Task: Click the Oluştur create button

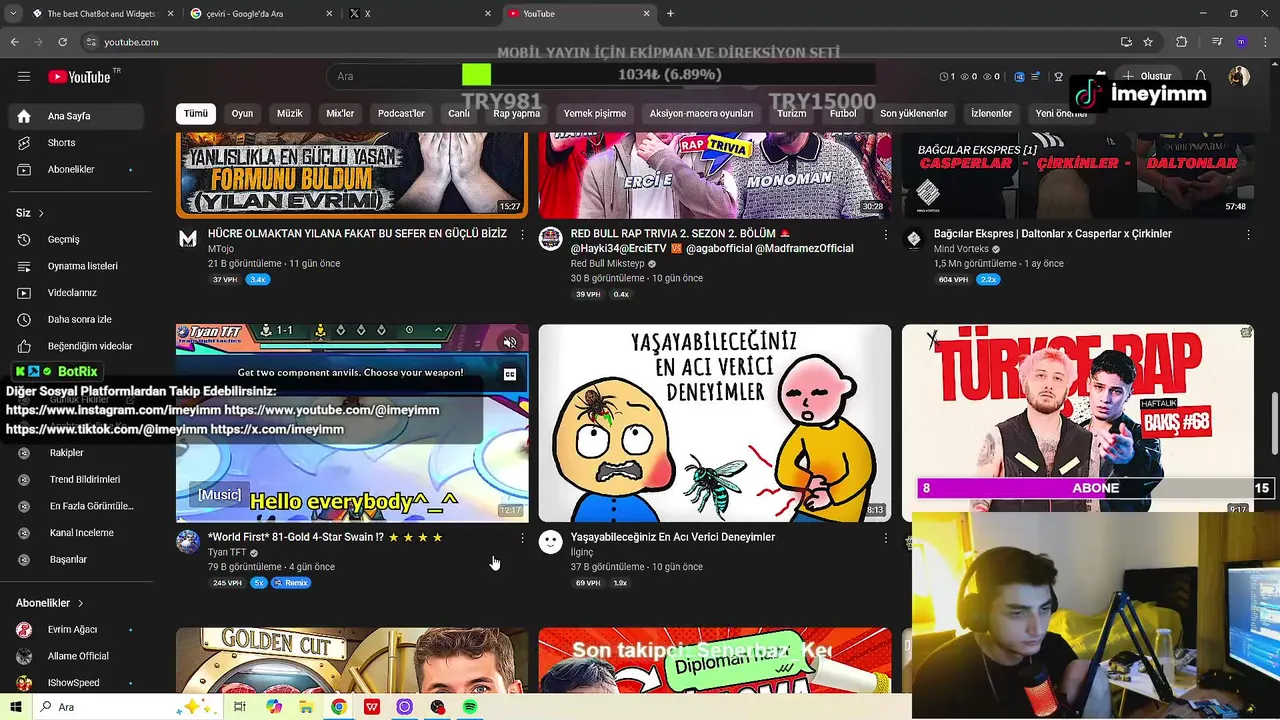Action: (x=1146, y=77)
